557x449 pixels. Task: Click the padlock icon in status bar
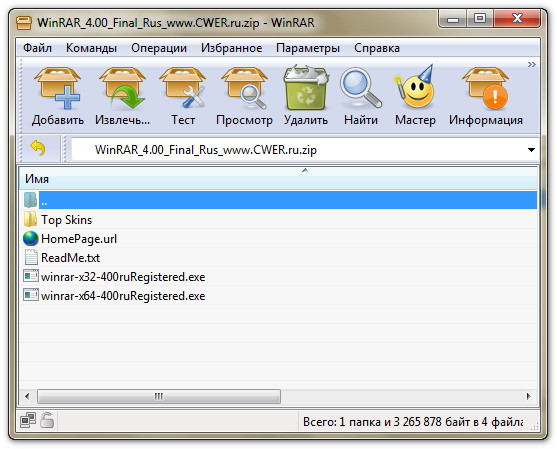[47, 421]
